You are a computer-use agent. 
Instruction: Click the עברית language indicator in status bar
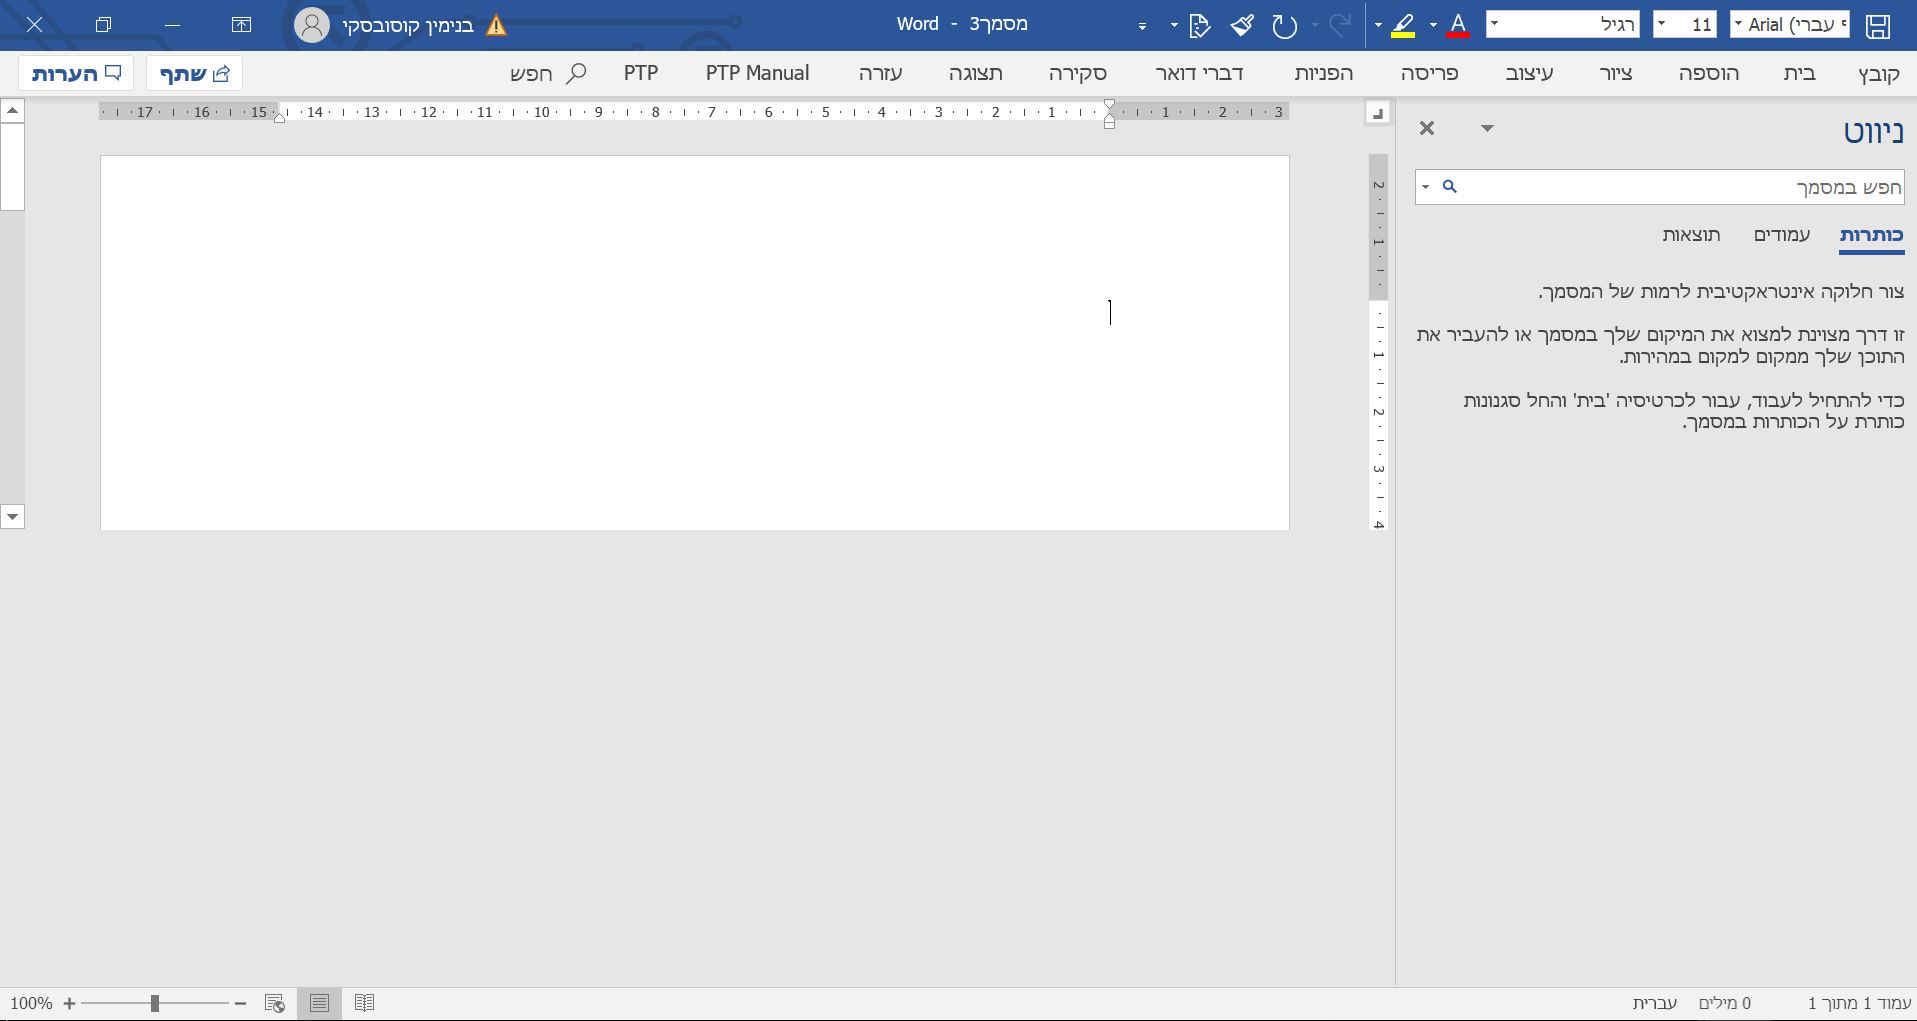pos(1655,1003)
